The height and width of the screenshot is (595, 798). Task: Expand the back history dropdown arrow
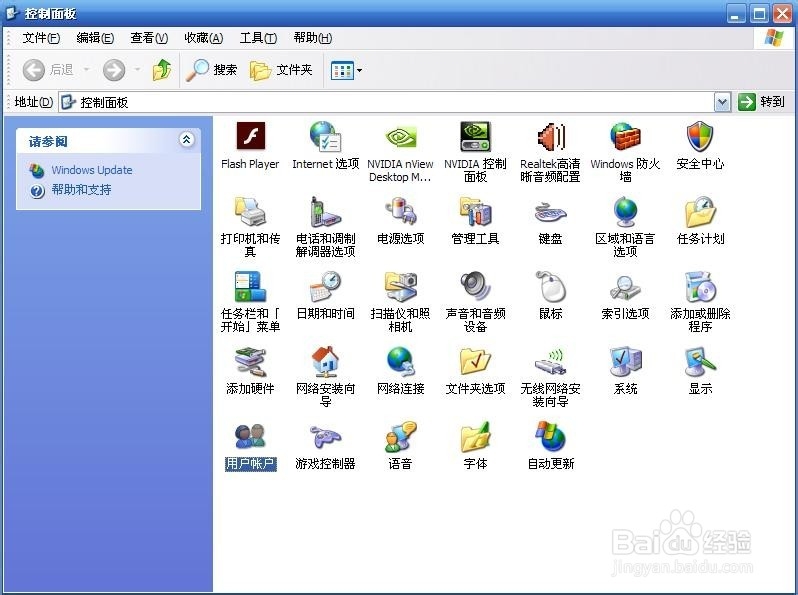tap(87, 70)
